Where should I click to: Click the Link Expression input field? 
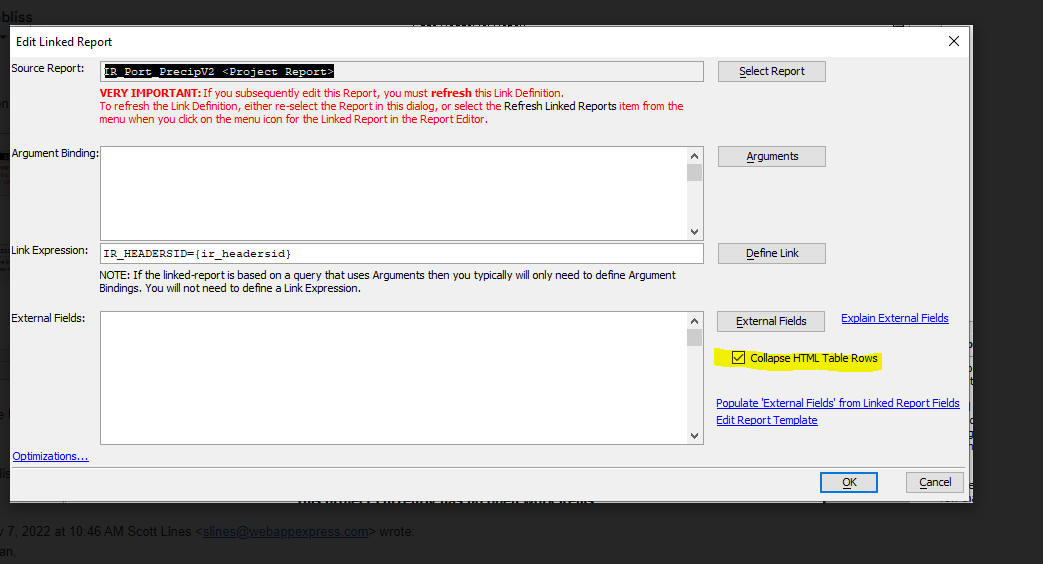point(402,253)
